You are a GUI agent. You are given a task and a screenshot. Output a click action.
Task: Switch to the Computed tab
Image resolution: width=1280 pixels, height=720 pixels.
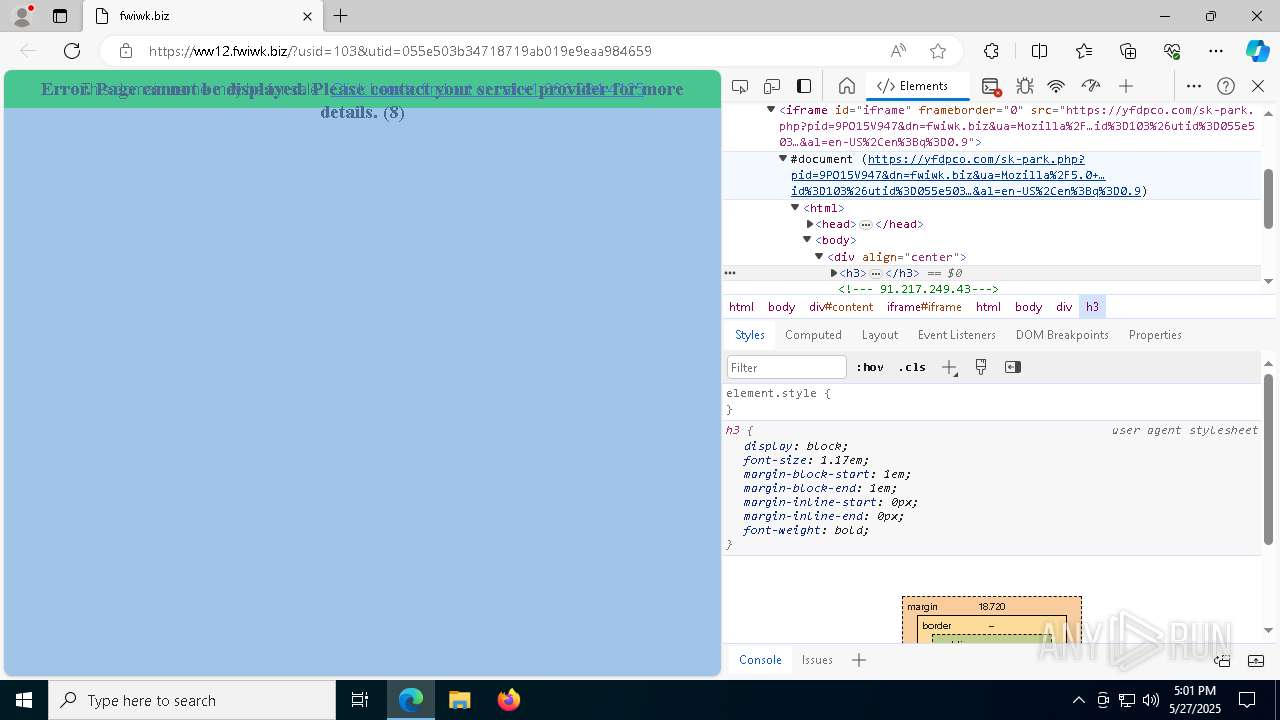point(813,335)
